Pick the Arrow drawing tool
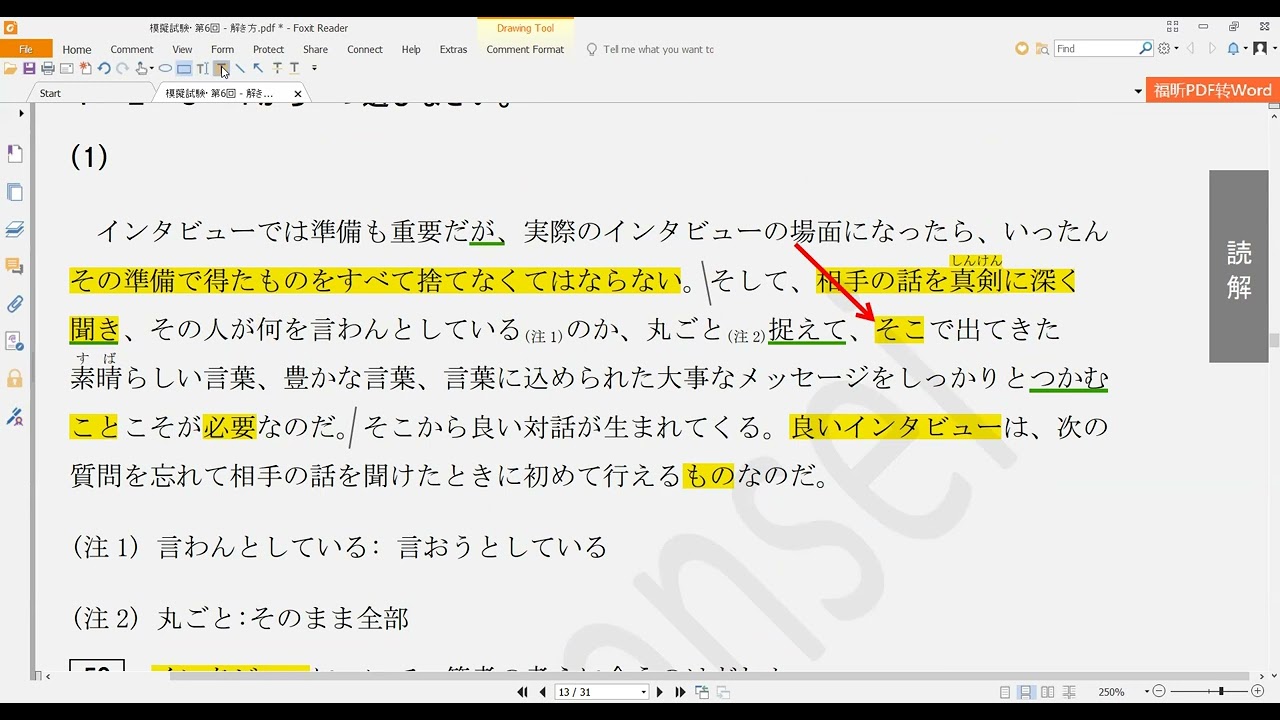This screenshot has width=1280, height=720. point(258,69)
